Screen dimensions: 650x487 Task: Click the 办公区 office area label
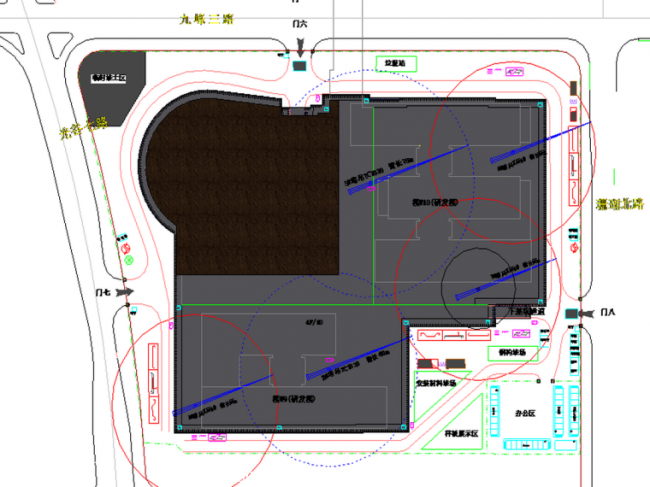coord(527,410)
